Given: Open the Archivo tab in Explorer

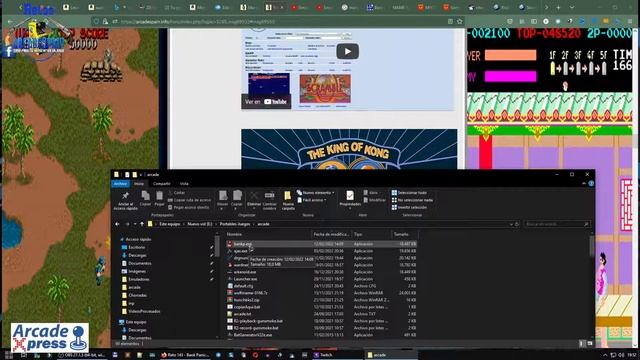Looking at the screenshot, I should coord(120,184).
